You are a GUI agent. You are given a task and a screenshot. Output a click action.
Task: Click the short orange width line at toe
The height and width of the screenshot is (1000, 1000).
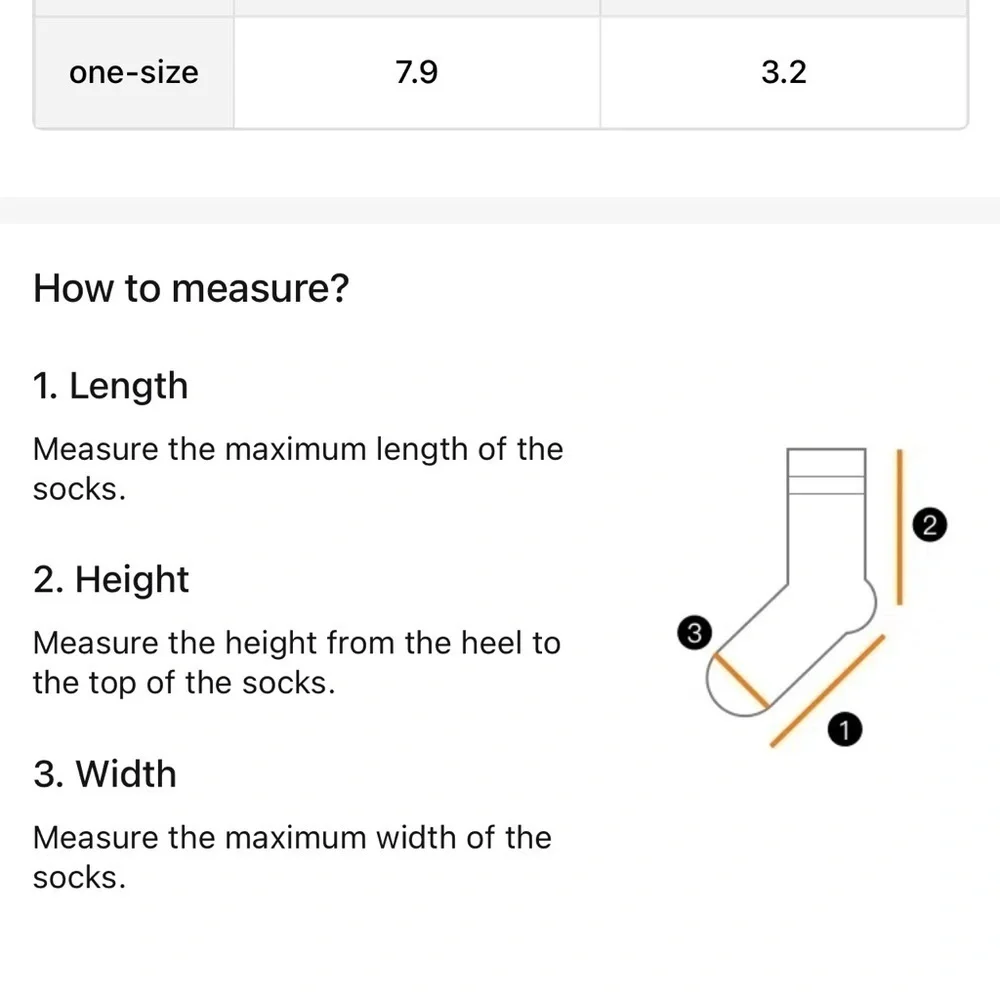[x=741, y=680]
